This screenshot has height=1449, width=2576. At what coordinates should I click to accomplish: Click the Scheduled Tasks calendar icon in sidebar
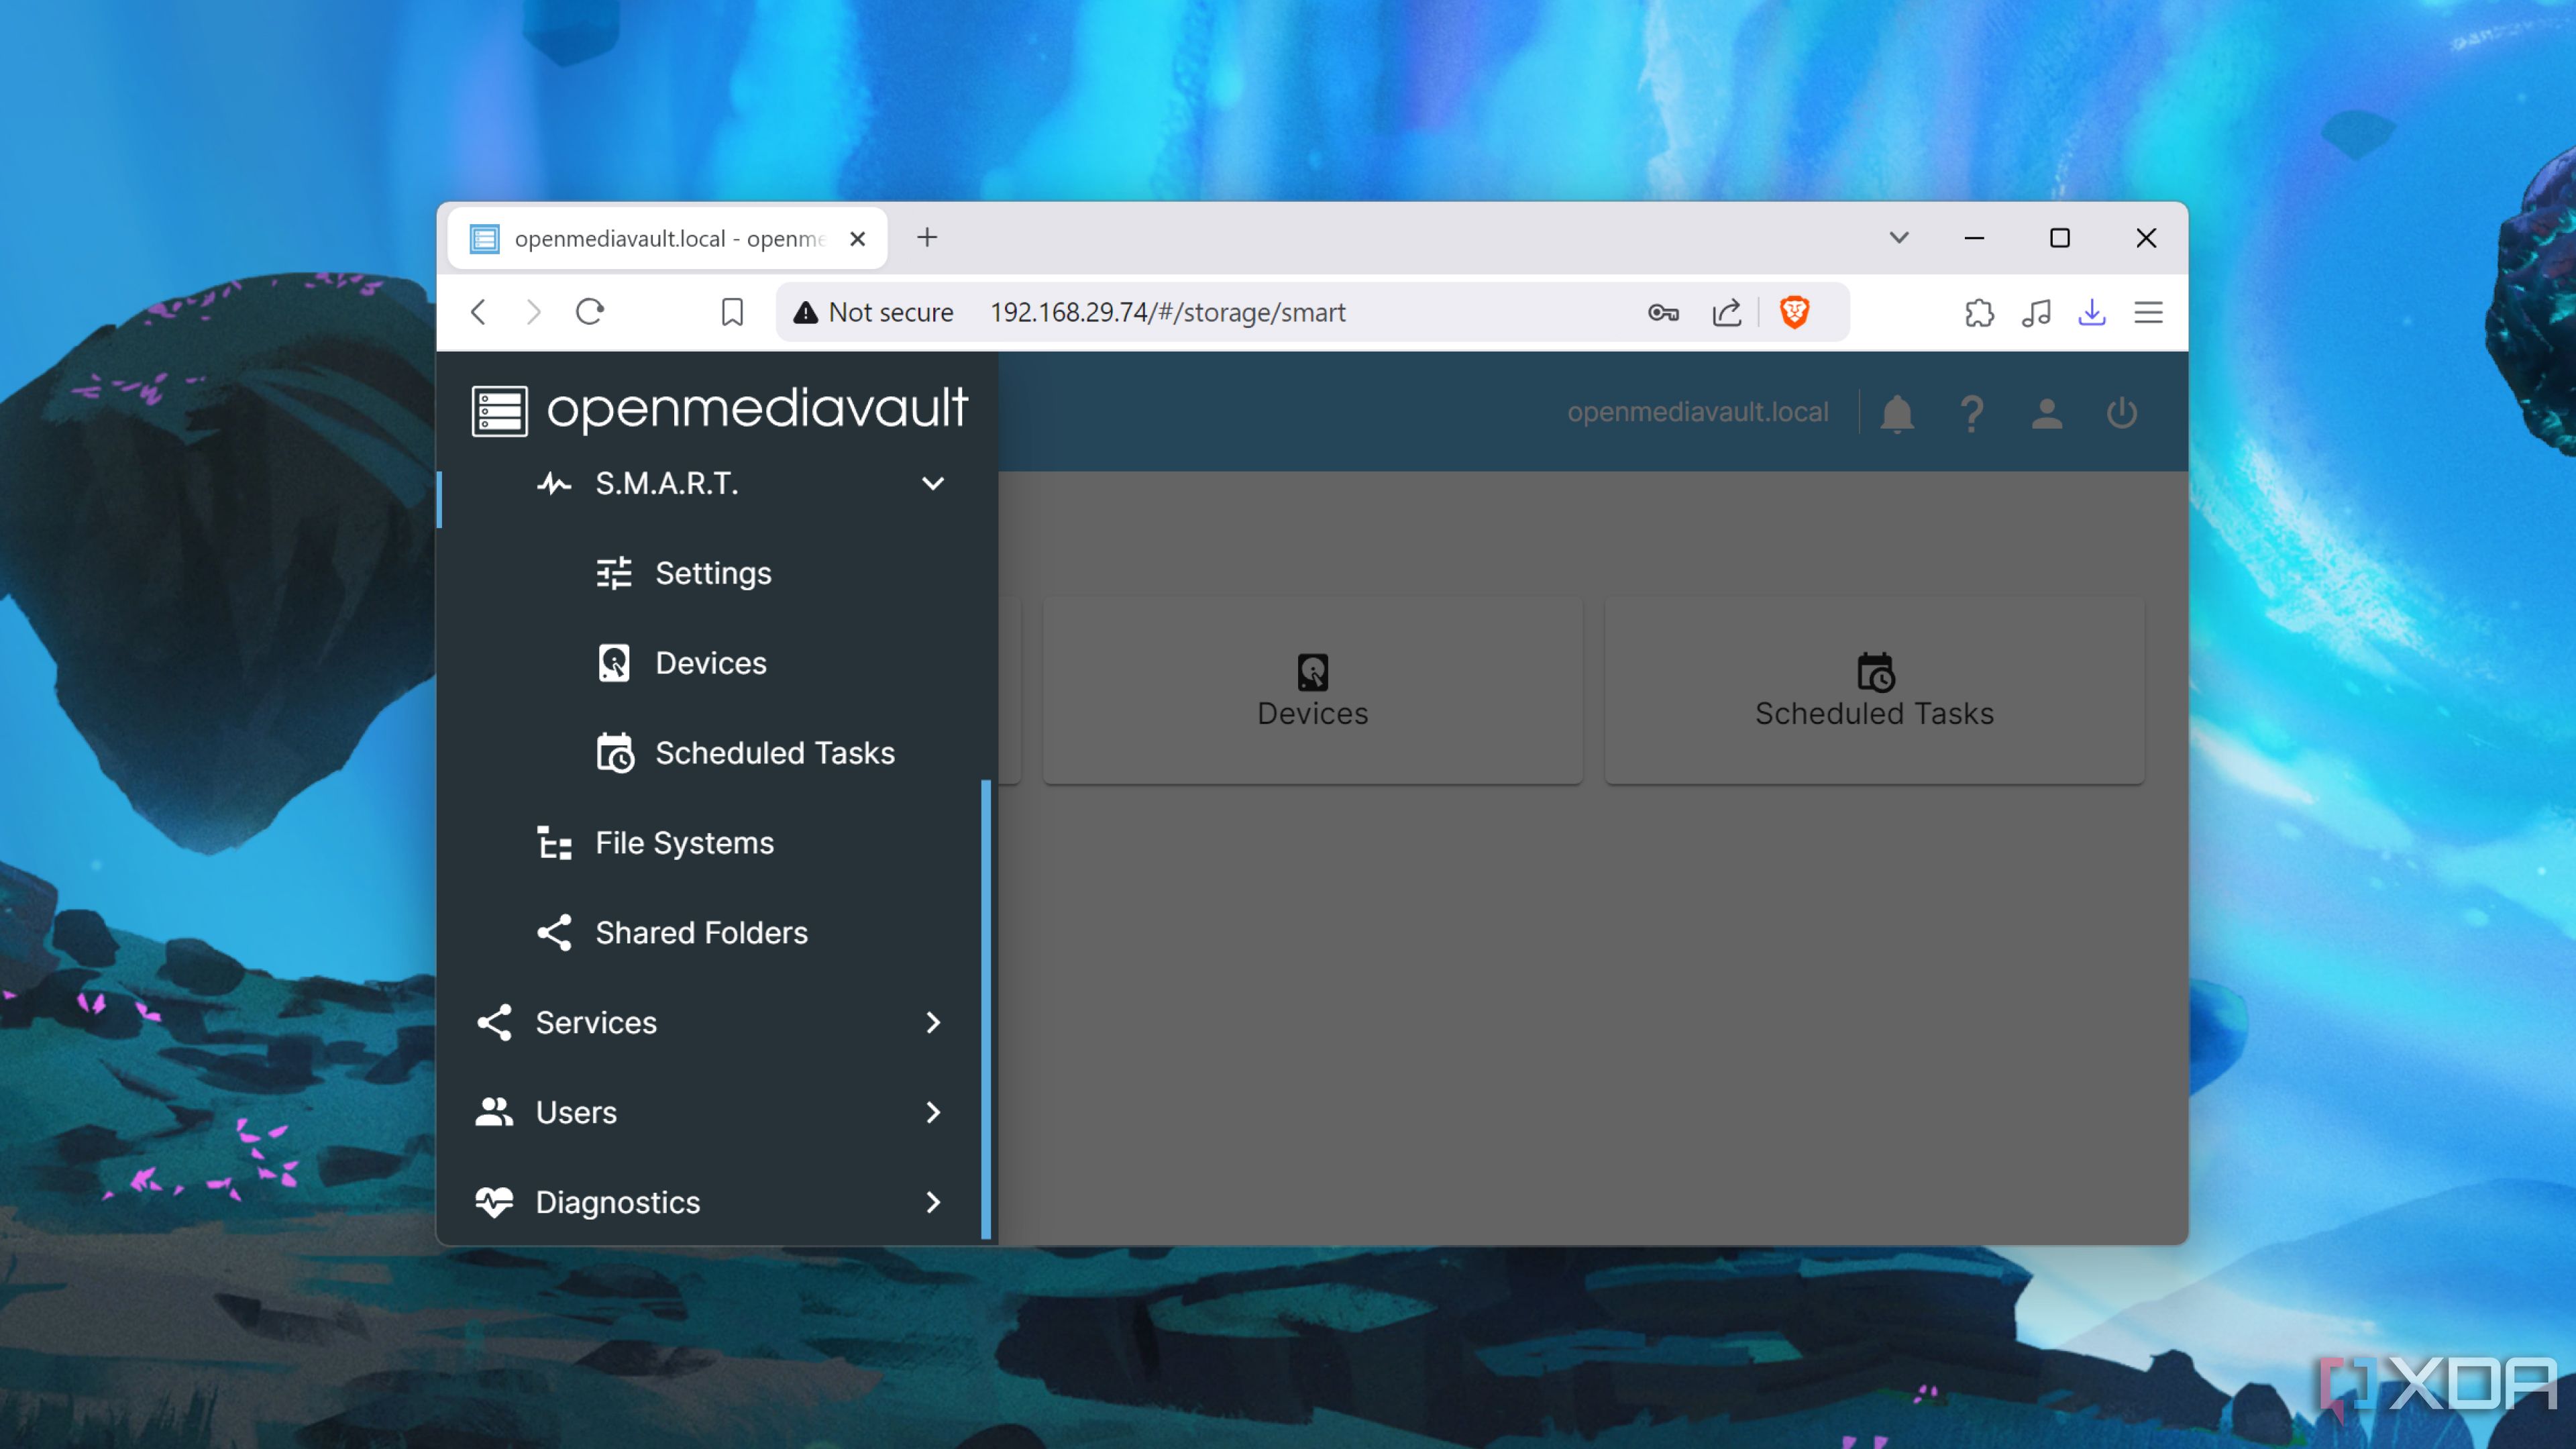coord(615,753)
